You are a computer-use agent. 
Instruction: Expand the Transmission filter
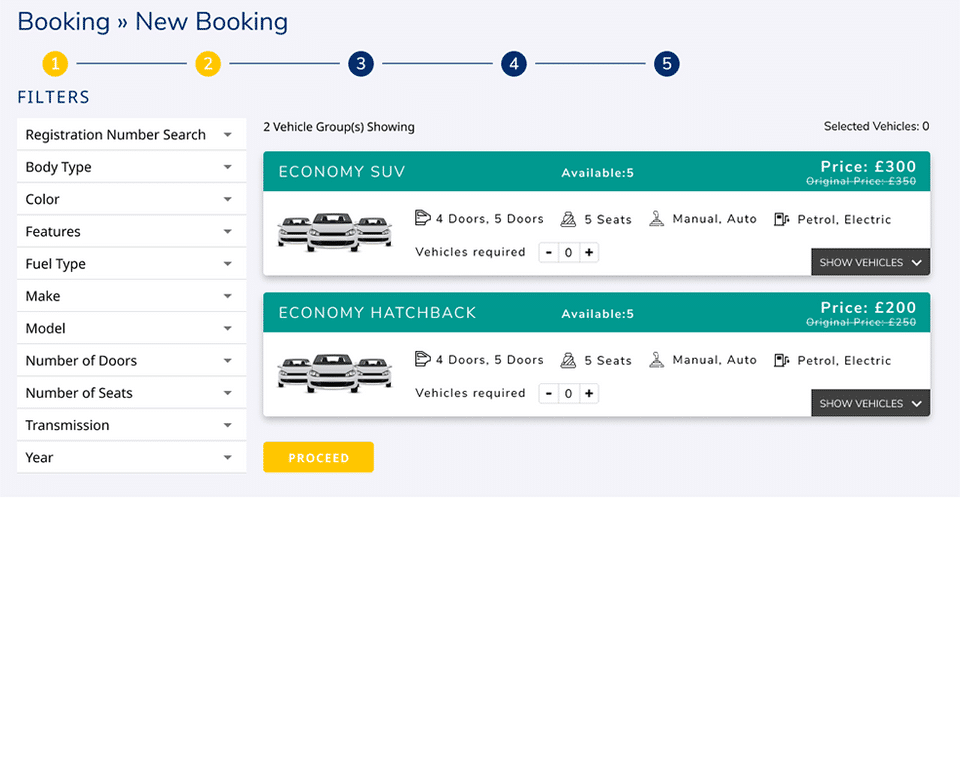tap(131, 425)
